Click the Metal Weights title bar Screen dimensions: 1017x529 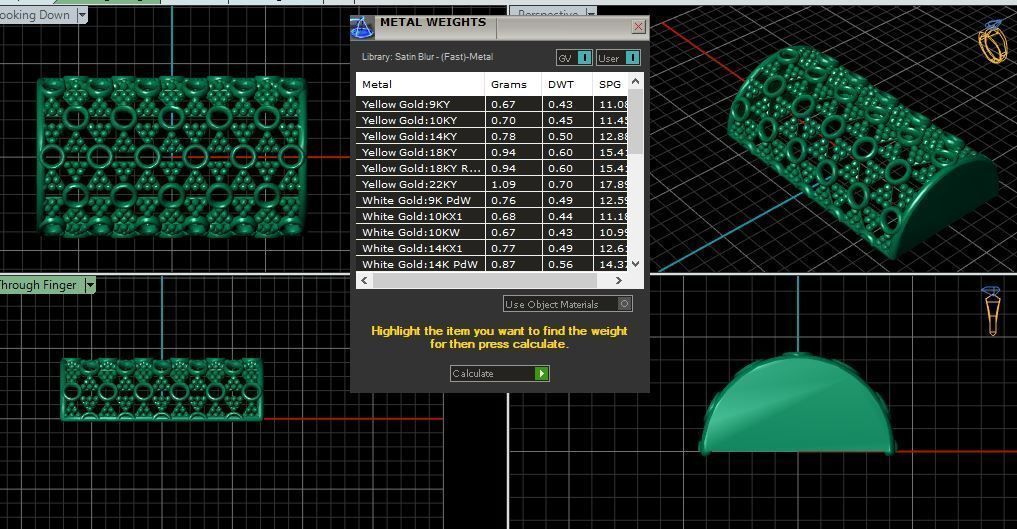click(499, 27)
